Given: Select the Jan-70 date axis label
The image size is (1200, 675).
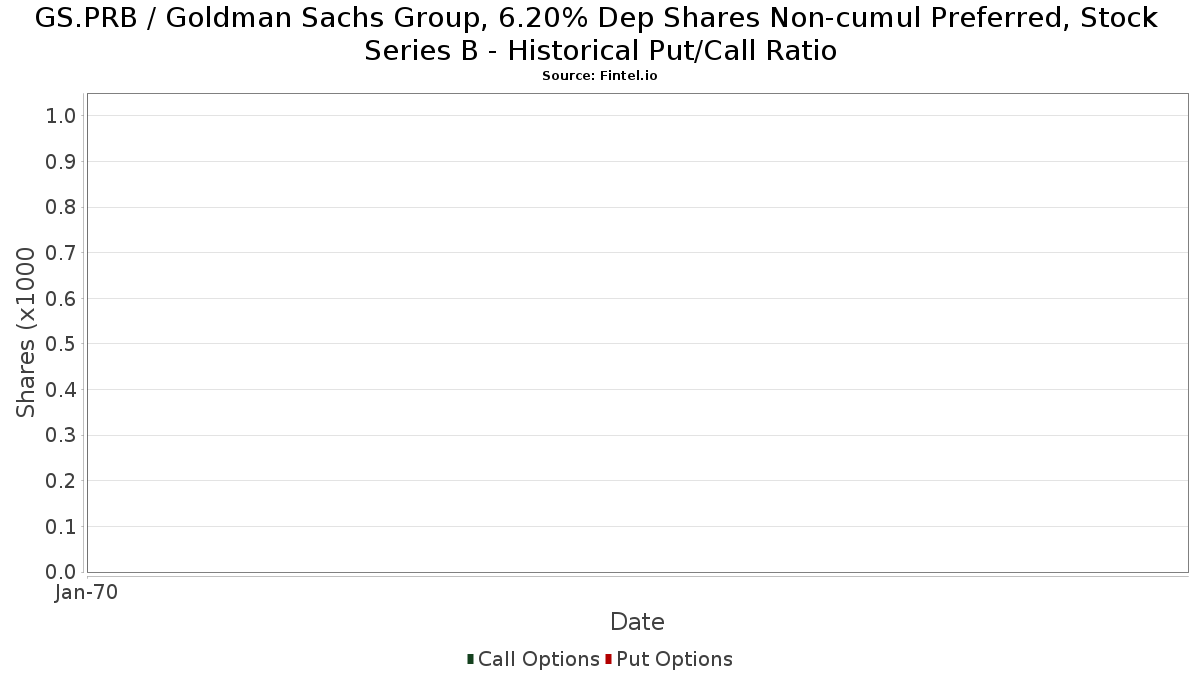Looking at the screenshot, I should (x=86, y=592).
